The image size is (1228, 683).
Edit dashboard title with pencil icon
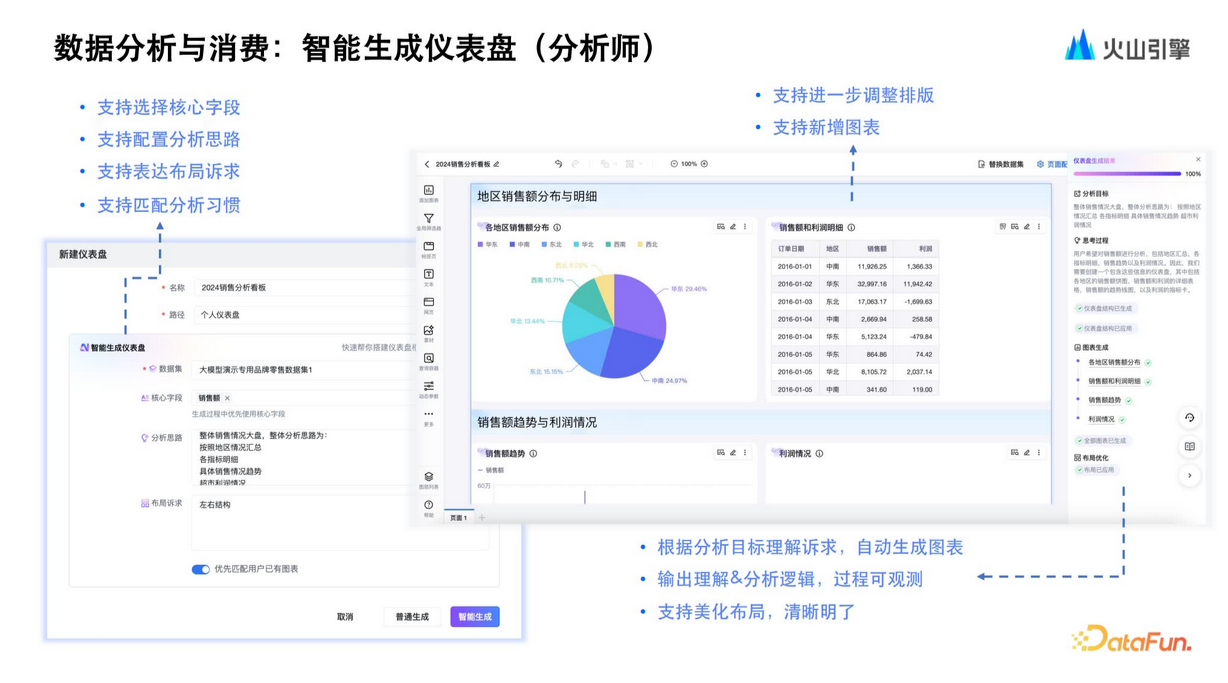click(496, 164)
